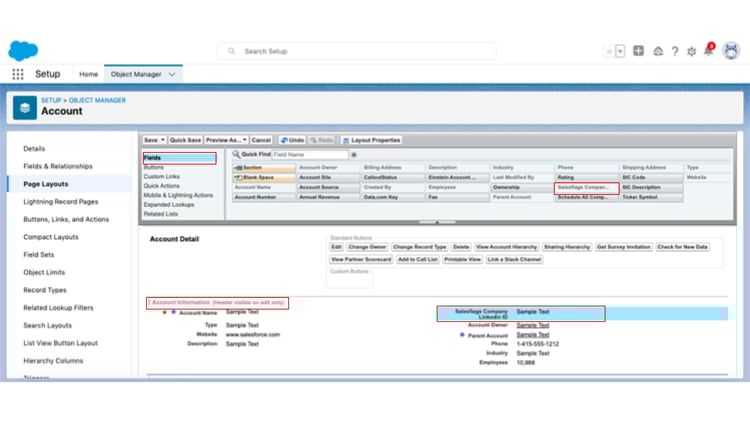Select the Section palette item
Screen dimensions: 750x421
pos(264,167)
